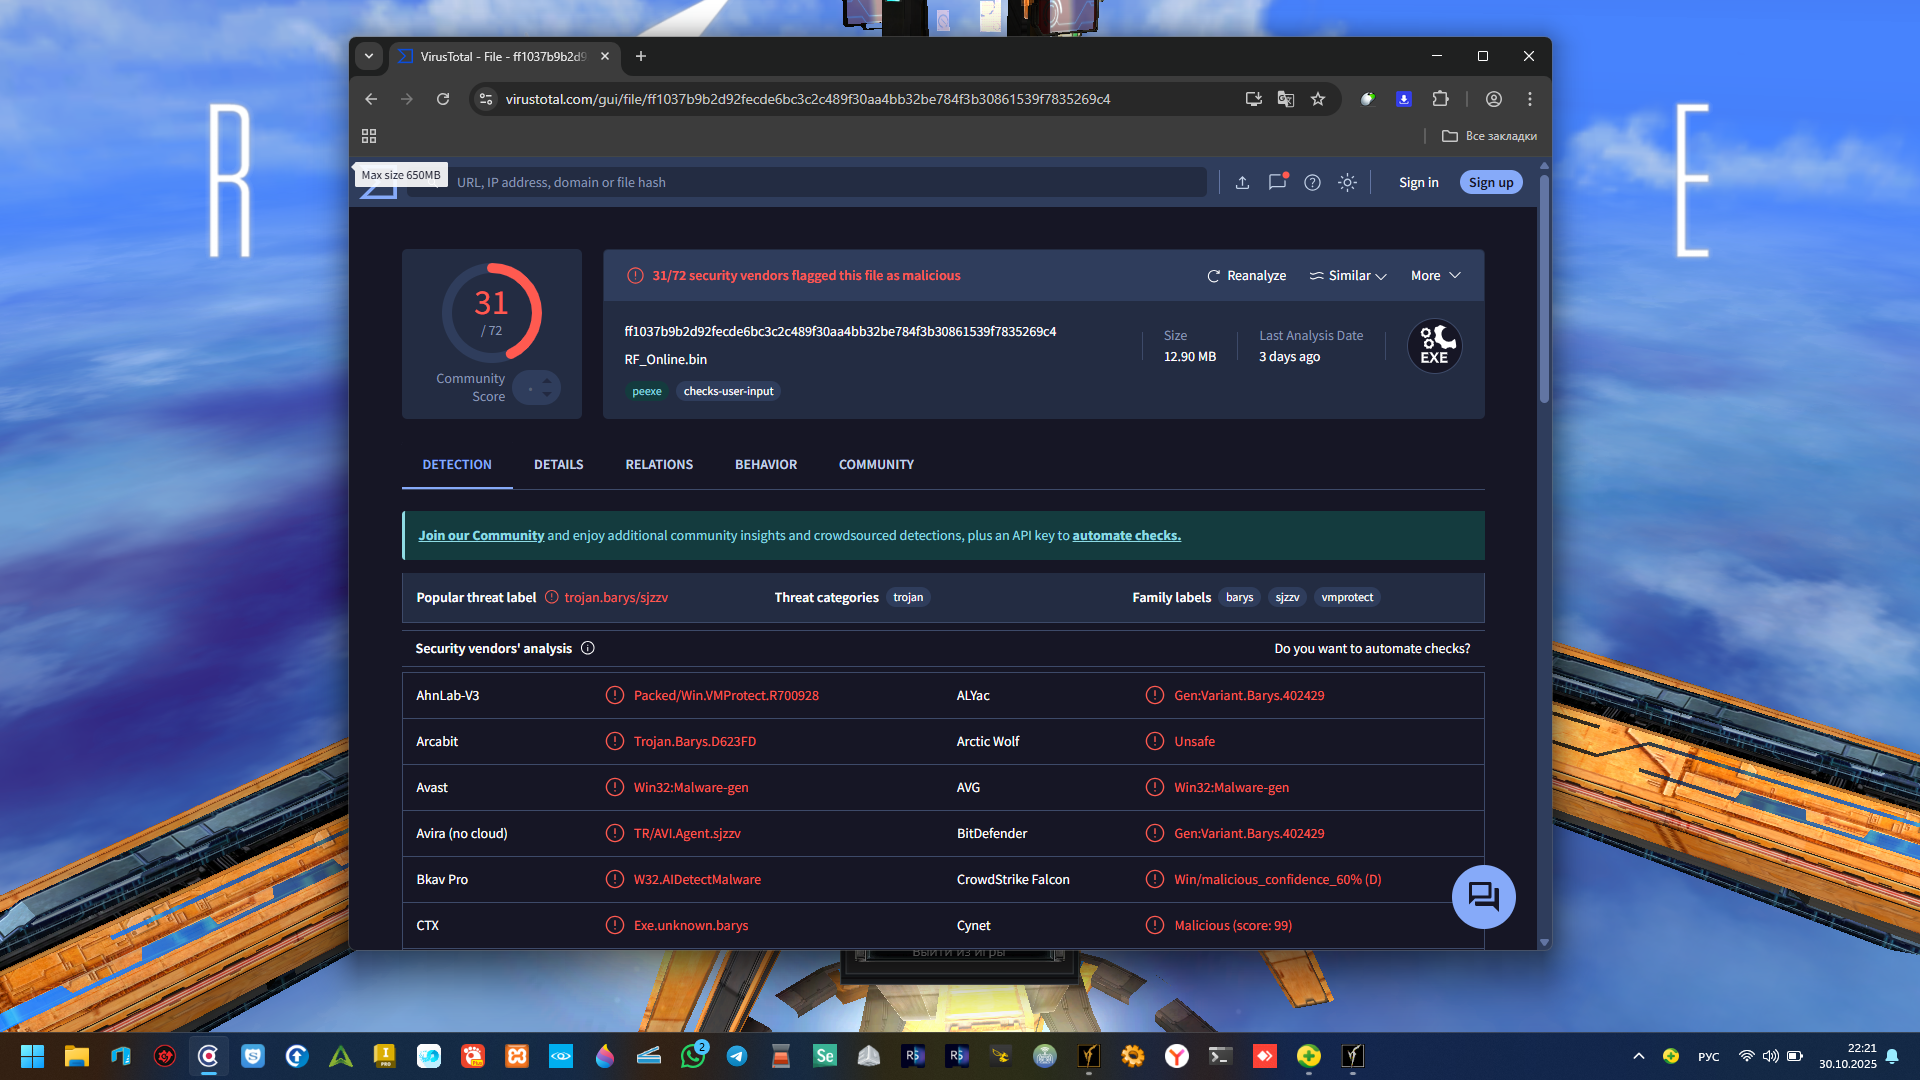Toggle the light/dark theme sun icon
The height and width of the screenshot is (1080, 1920).
point(1347,182)
